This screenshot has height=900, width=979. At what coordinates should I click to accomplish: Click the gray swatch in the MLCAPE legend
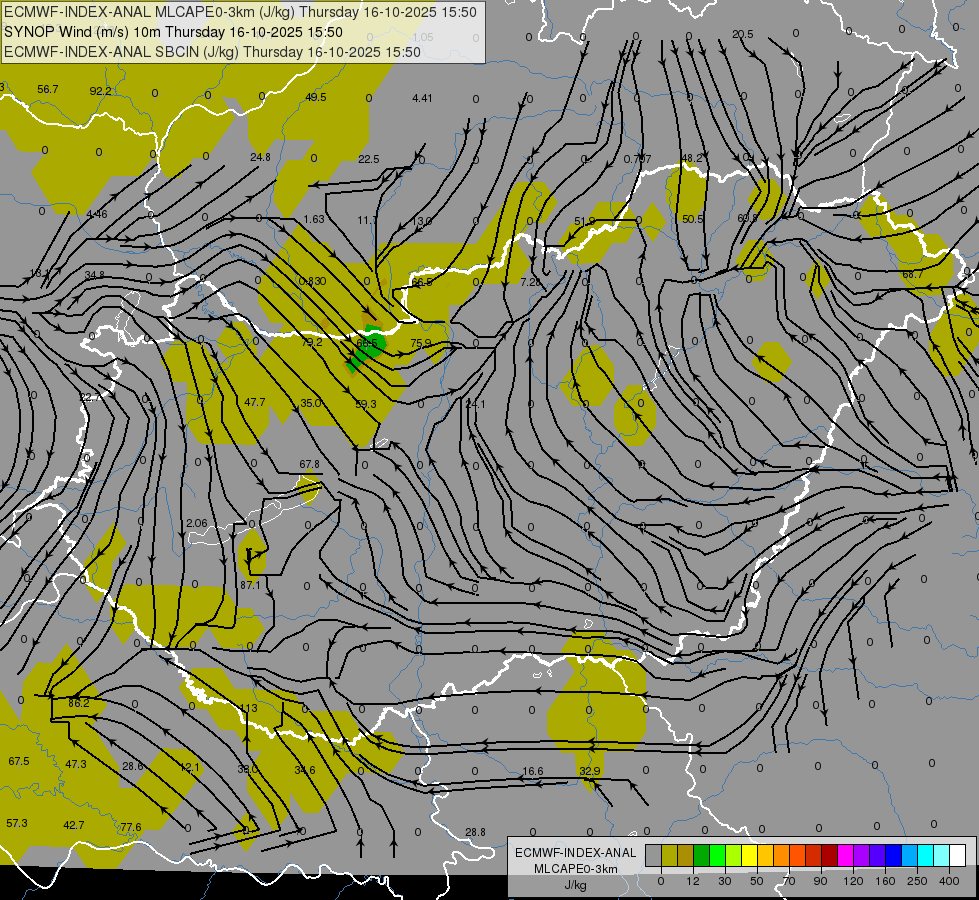point(654,855)
